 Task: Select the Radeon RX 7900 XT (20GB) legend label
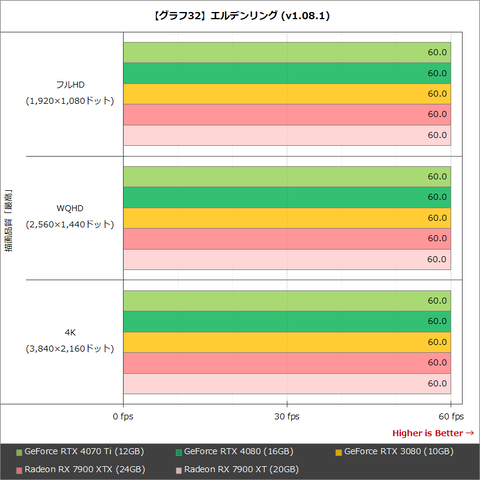click(241, 469)
